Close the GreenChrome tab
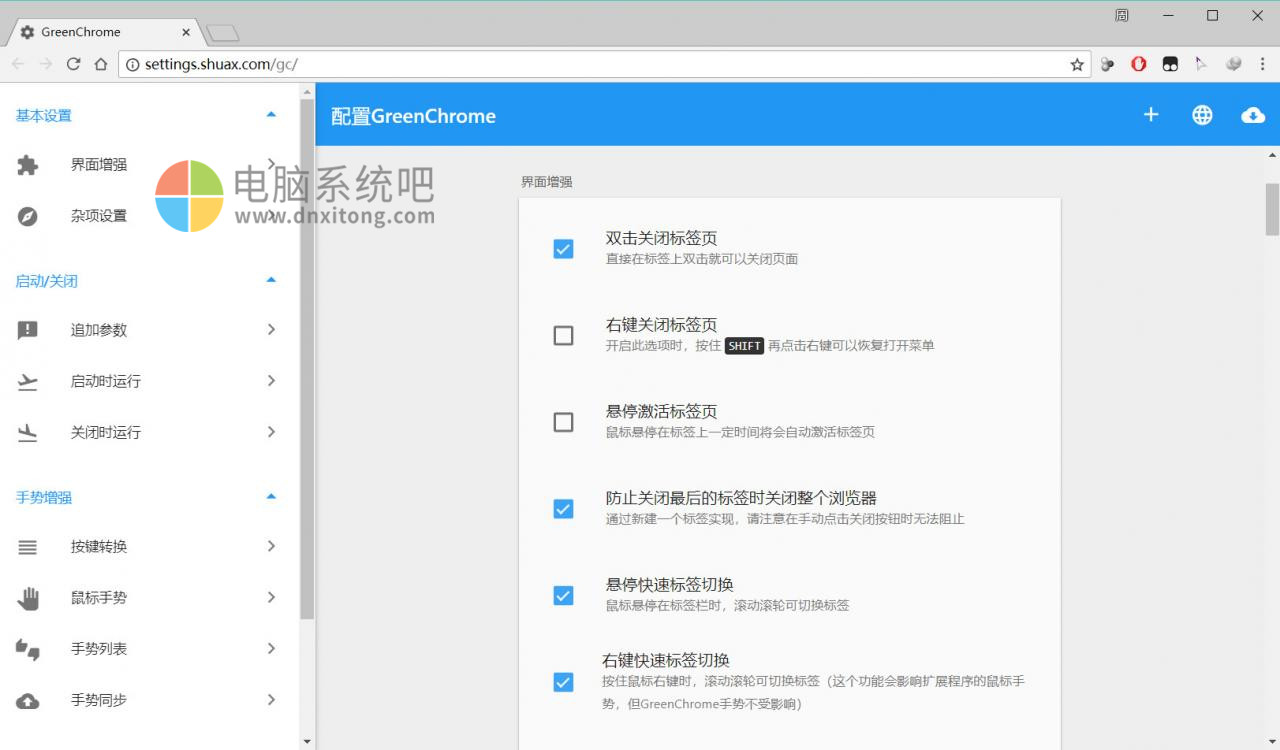Viewport: 1280px width, 750px height. [x=185, y=32]
